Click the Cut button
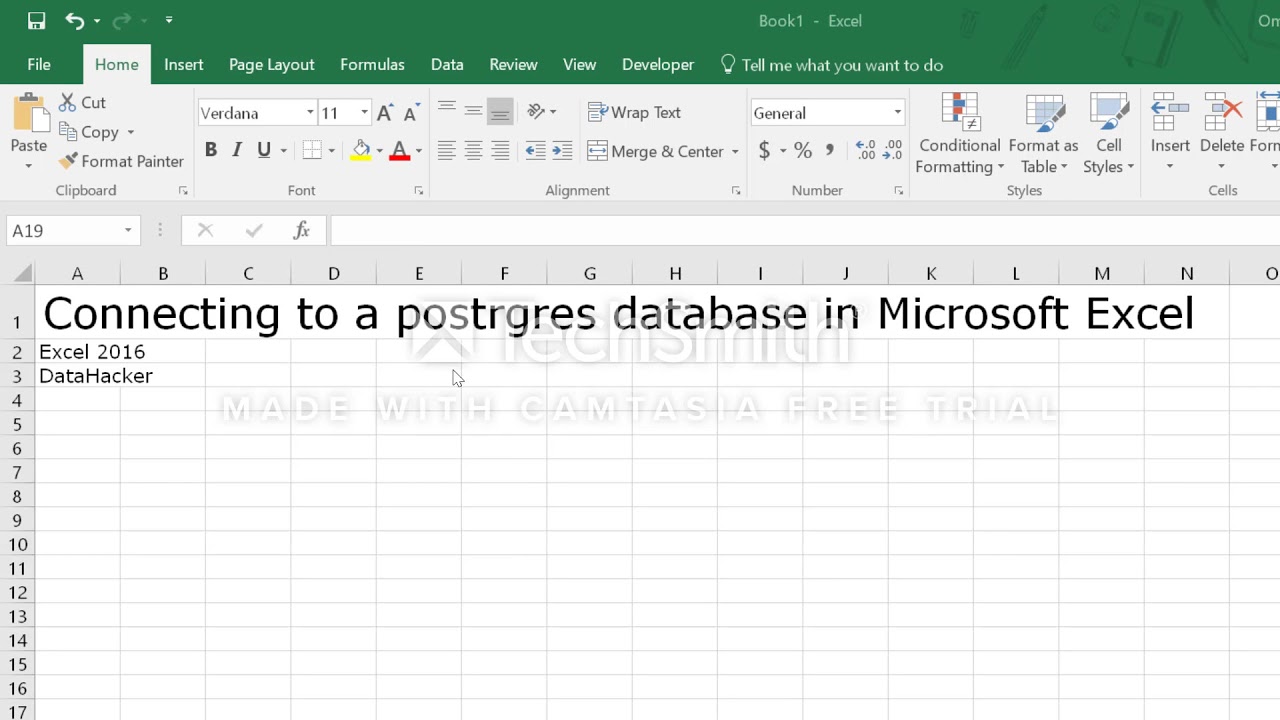This screenshot has height=720, width=1280. tap(83, 102)
